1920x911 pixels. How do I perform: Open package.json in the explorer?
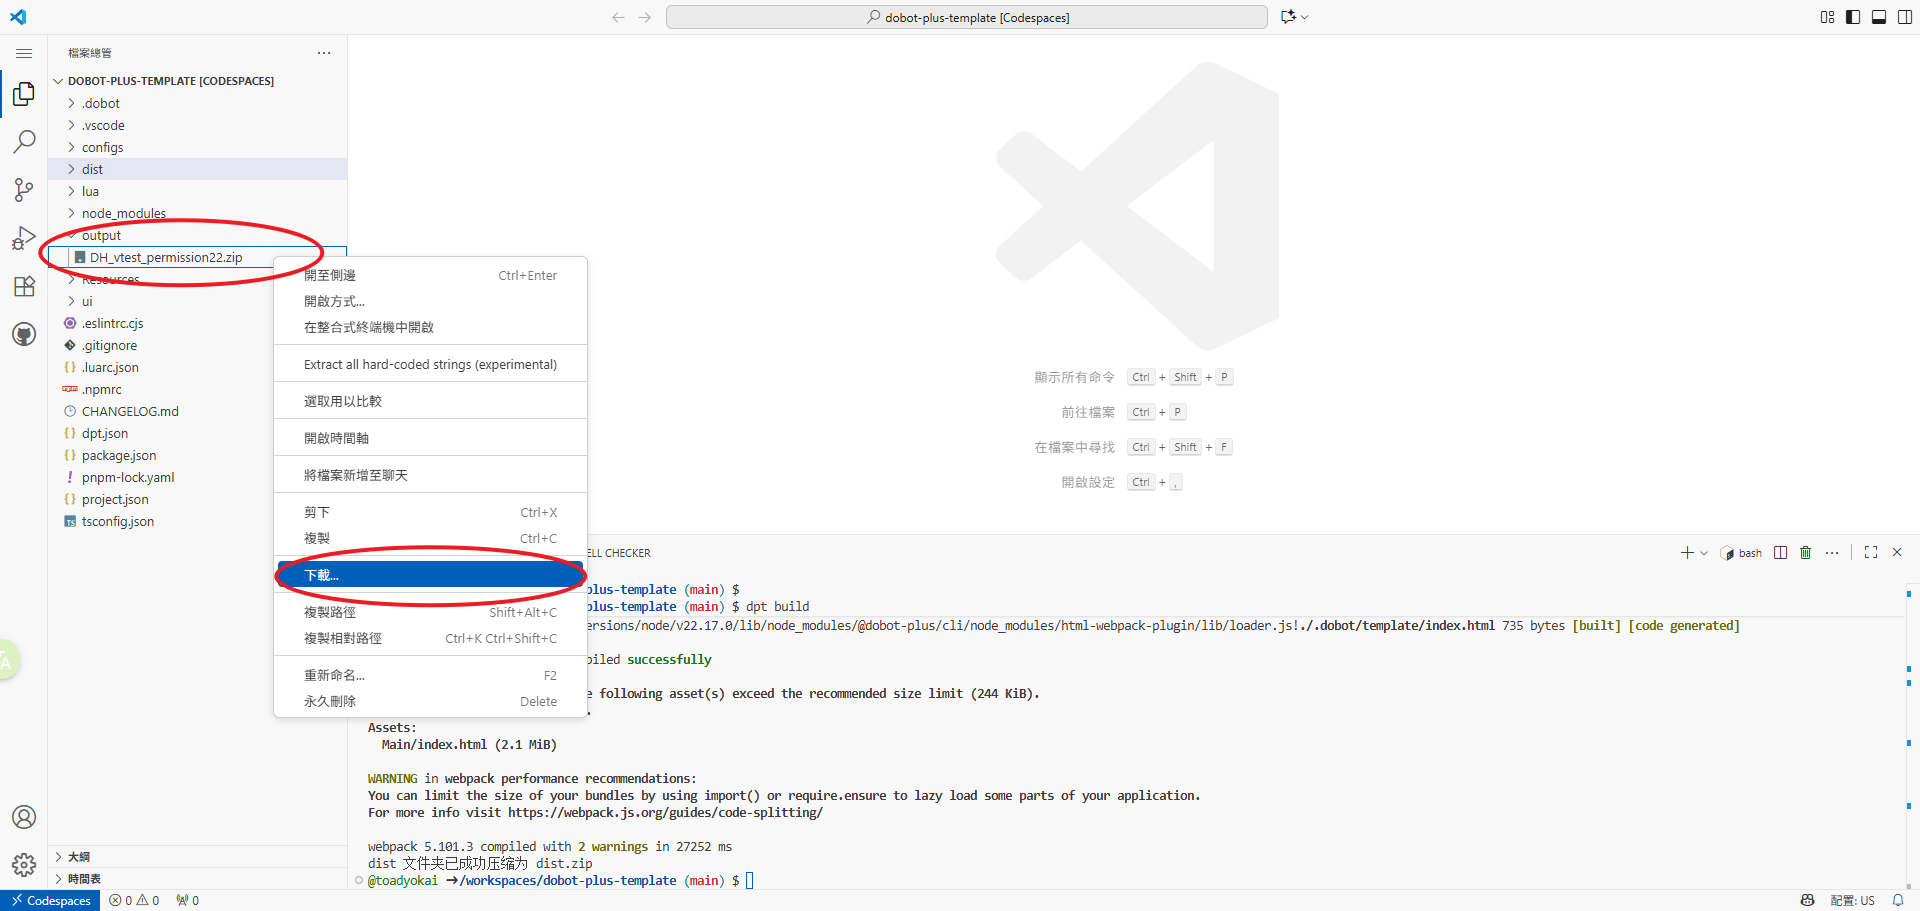point(119,455)
